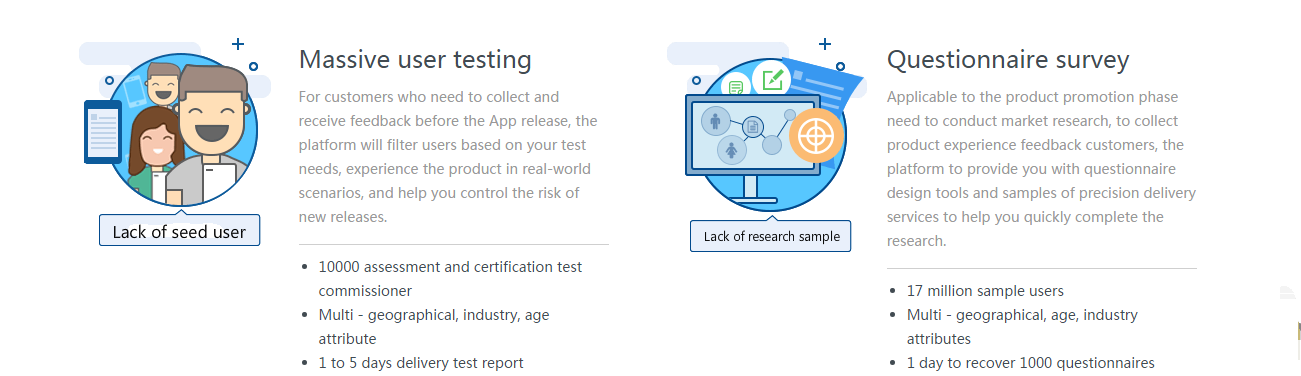
Task: Open the 'Massive user testing' heading
Action: [x=415, y=60]
